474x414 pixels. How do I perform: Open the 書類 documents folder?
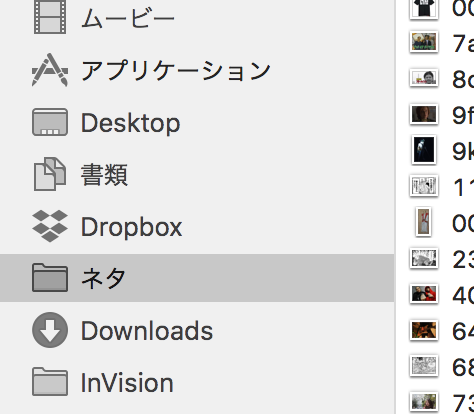197,174
